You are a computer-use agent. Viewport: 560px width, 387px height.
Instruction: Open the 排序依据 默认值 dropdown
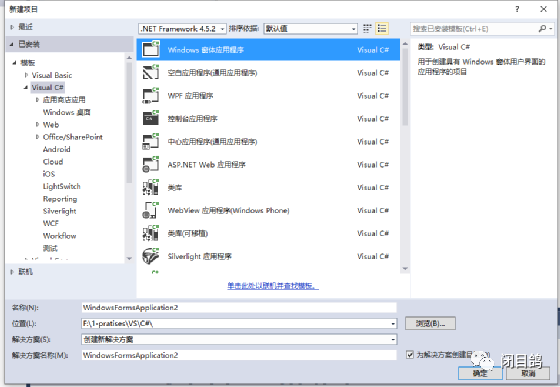tap(310, 29)
